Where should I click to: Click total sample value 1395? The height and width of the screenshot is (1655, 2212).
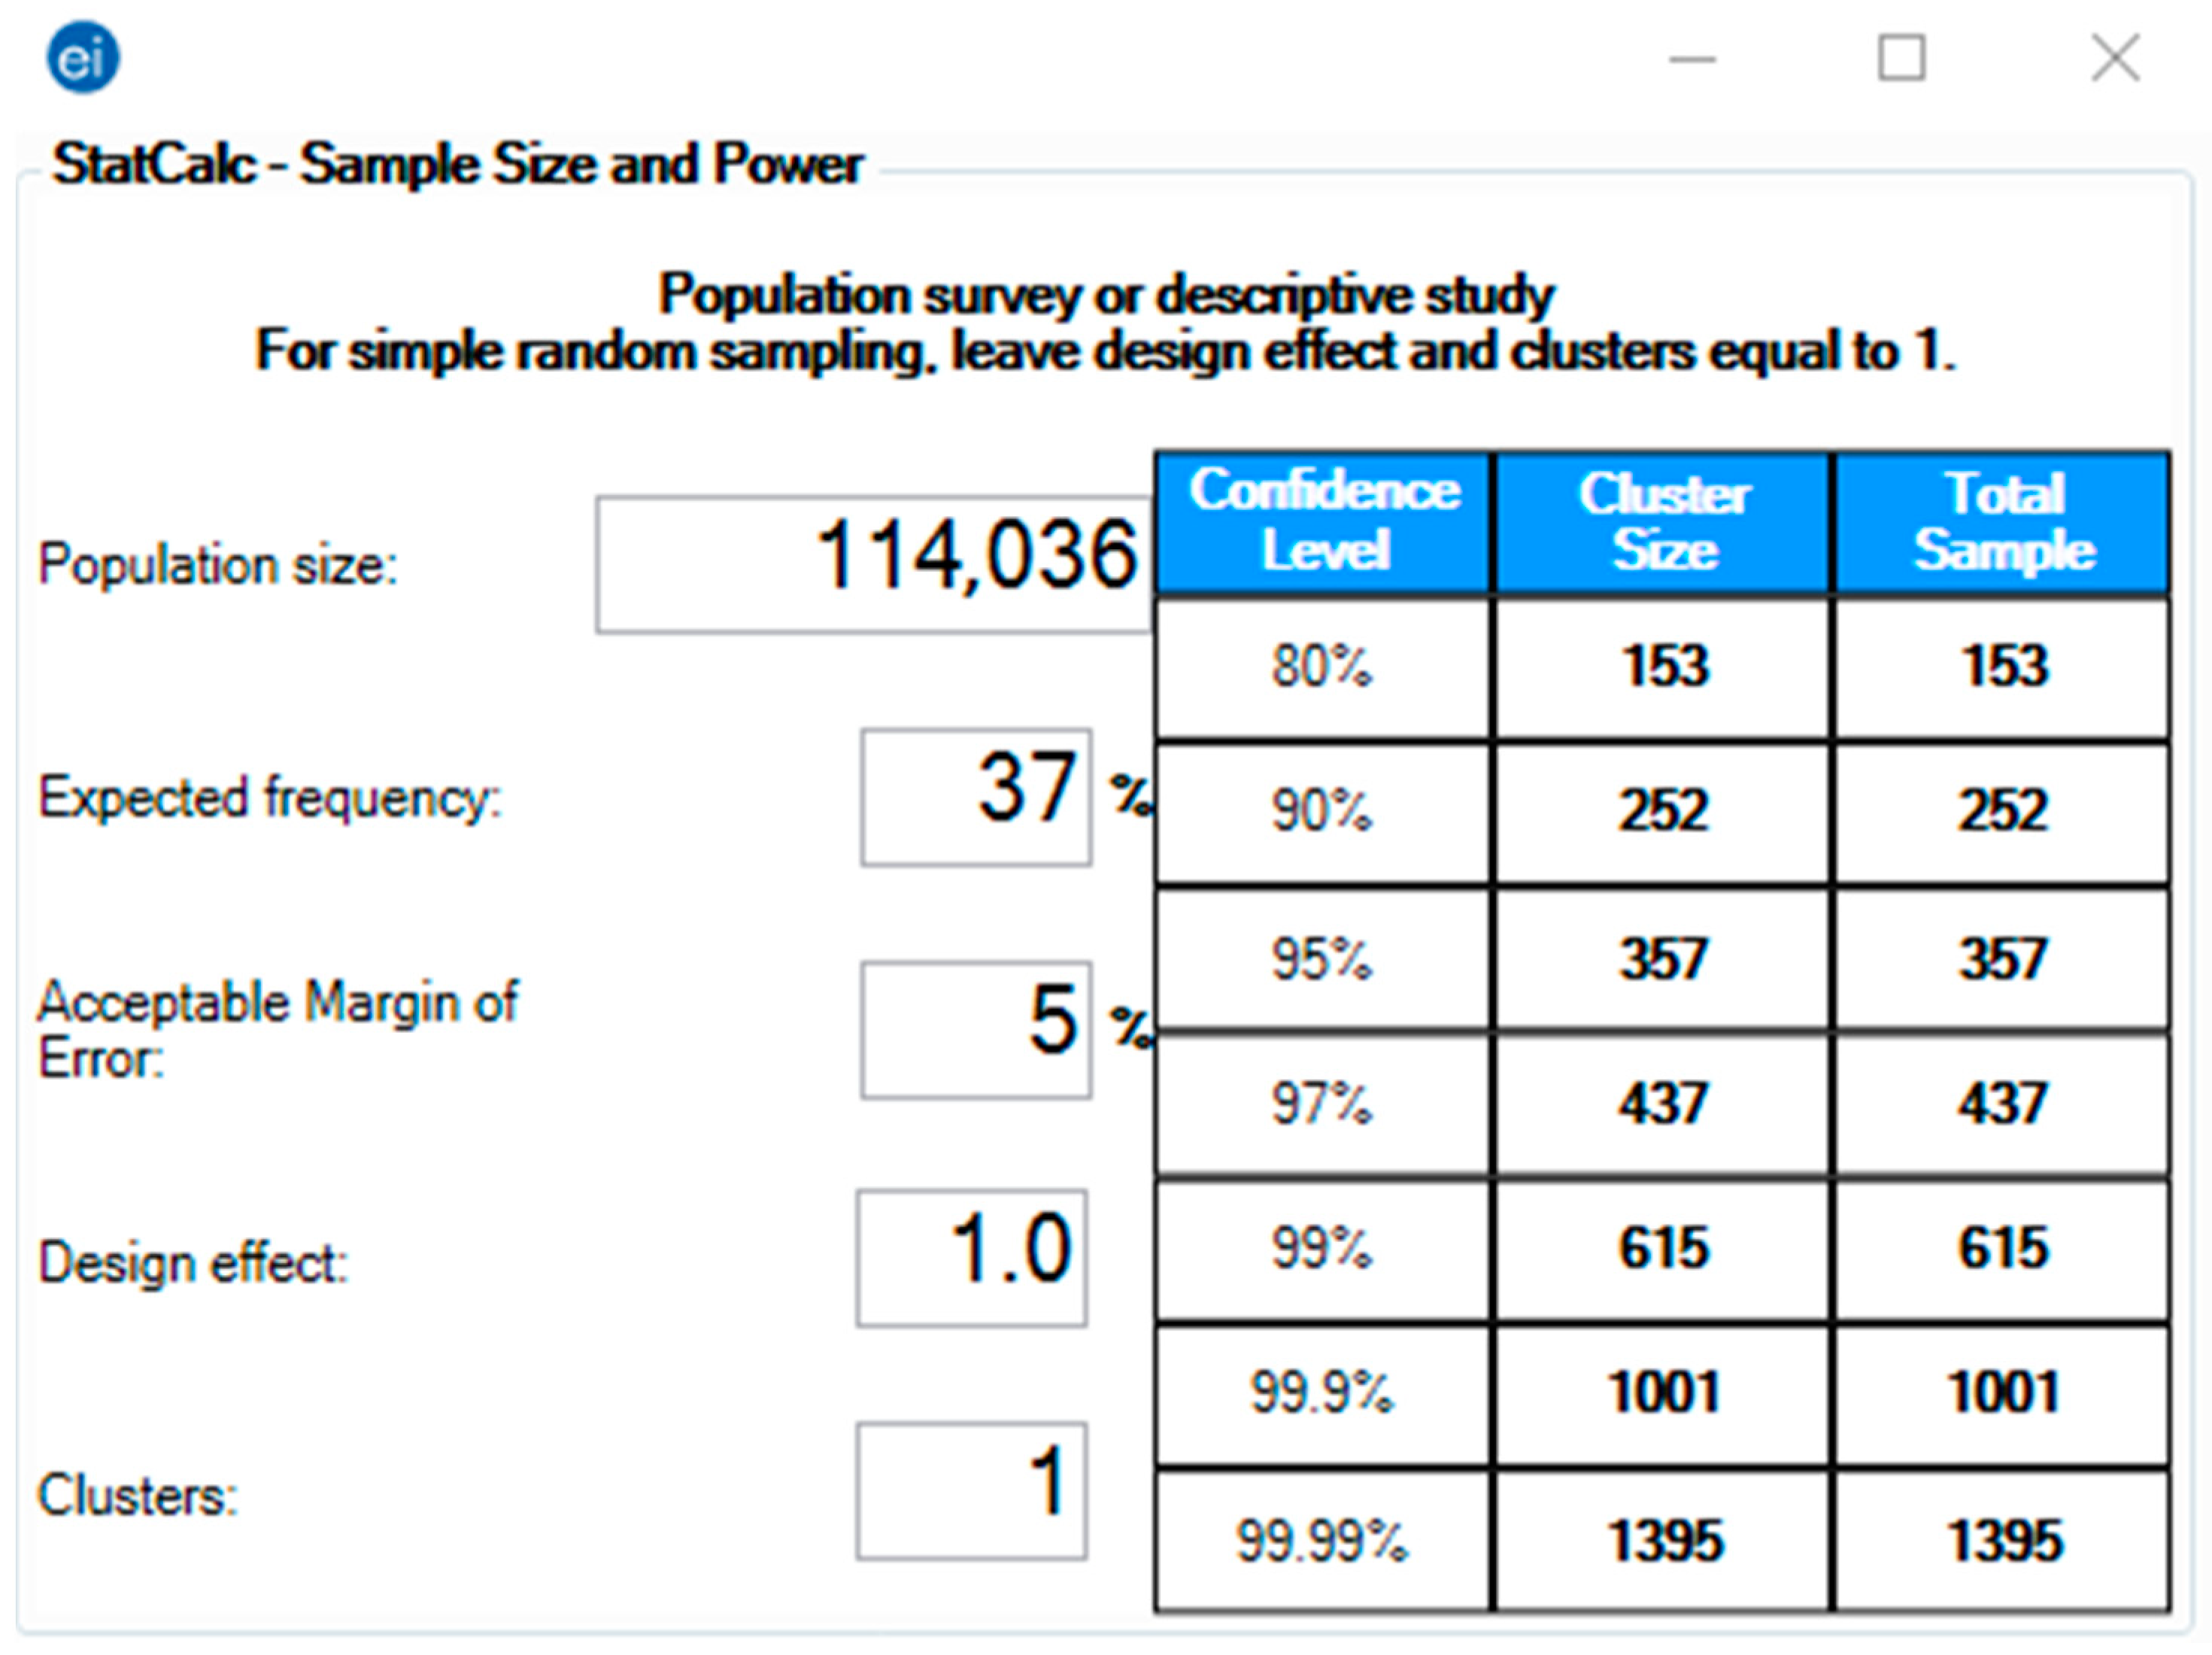click(2003, 1541)
